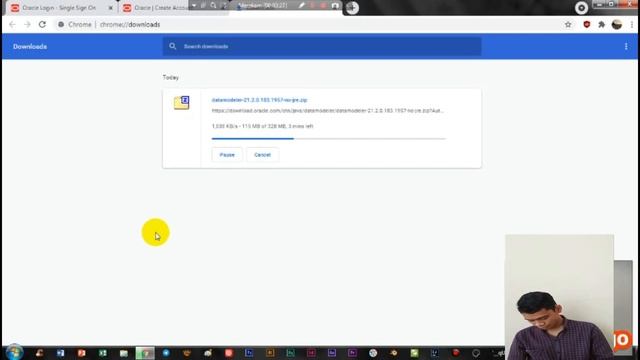Bookmark this page with the star icon
The image size is (640, 360).
pyautogui.click(x=568, y=24)
